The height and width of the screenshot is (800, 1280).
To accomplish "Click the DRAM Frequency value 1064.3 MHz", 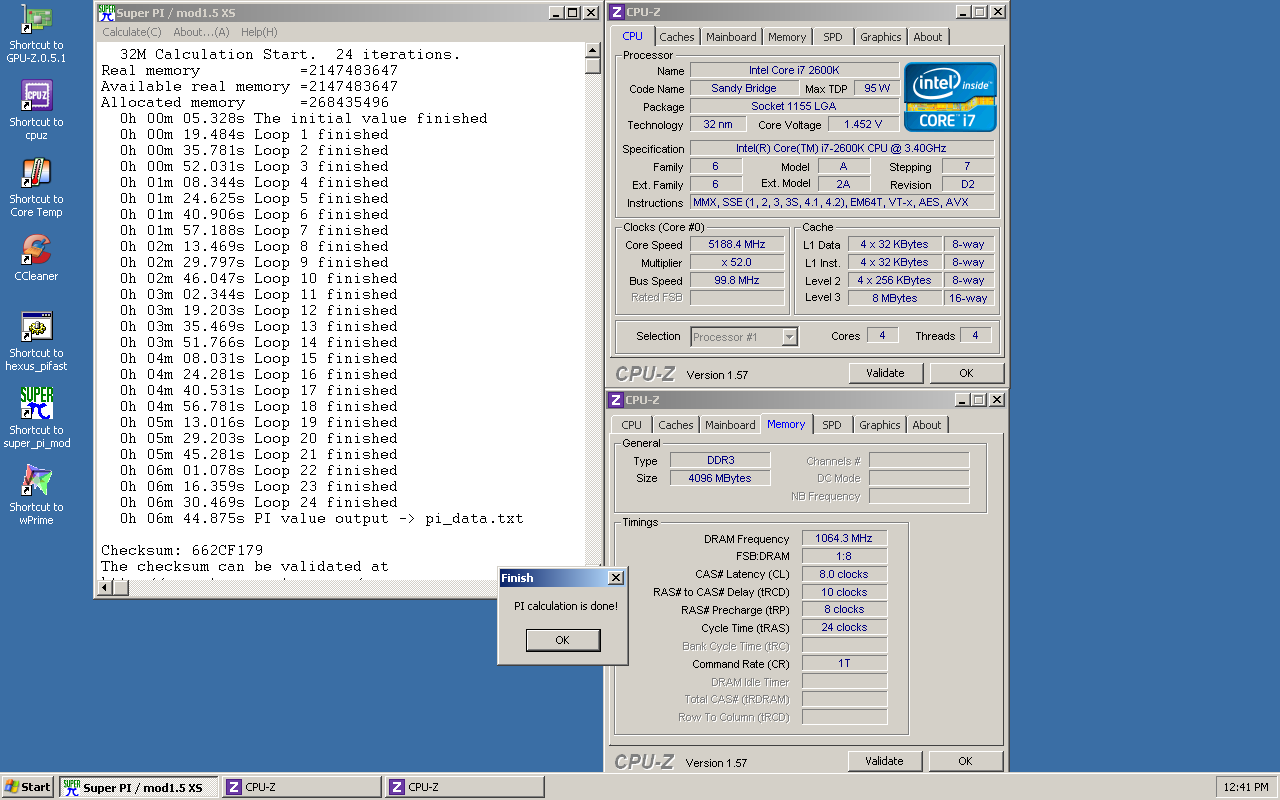I will tap(844, 539).
